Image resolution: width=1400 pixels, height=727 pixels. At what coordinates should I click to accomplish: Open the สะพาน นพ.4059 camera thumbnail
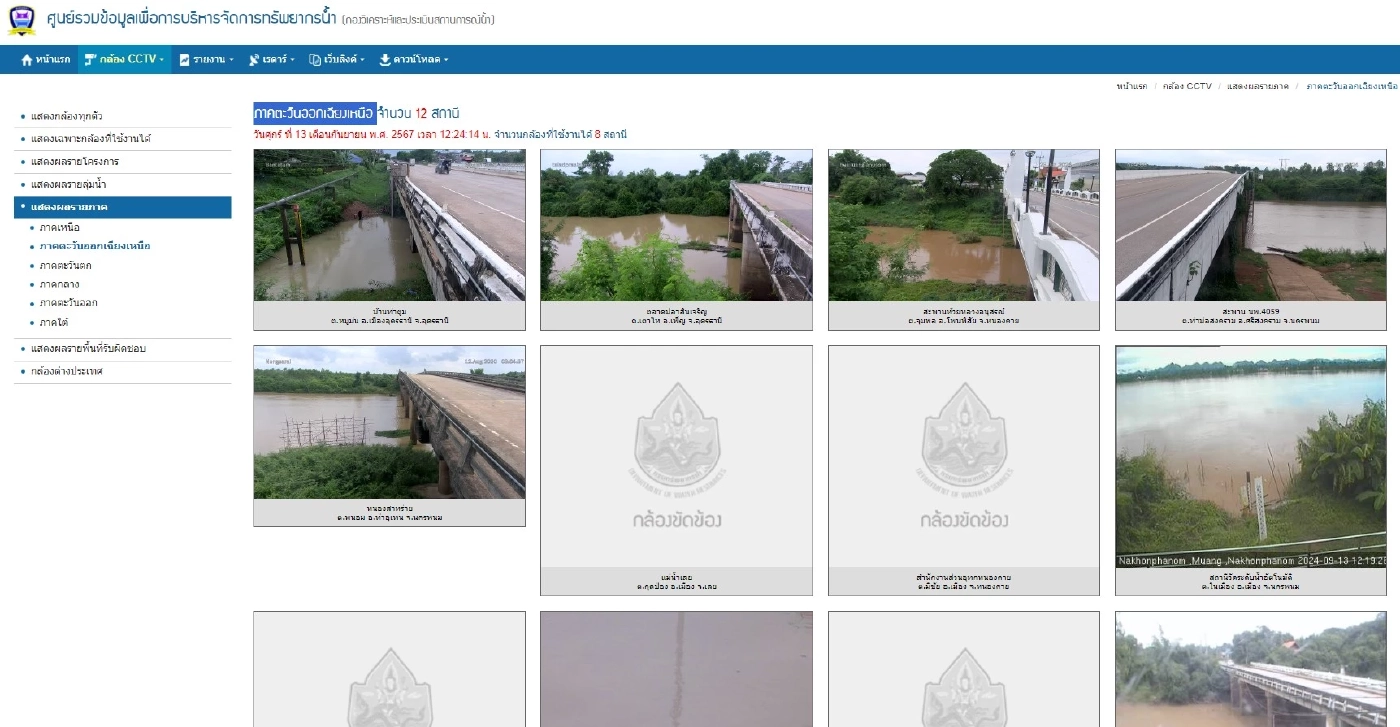click(x=1250, y=226)
